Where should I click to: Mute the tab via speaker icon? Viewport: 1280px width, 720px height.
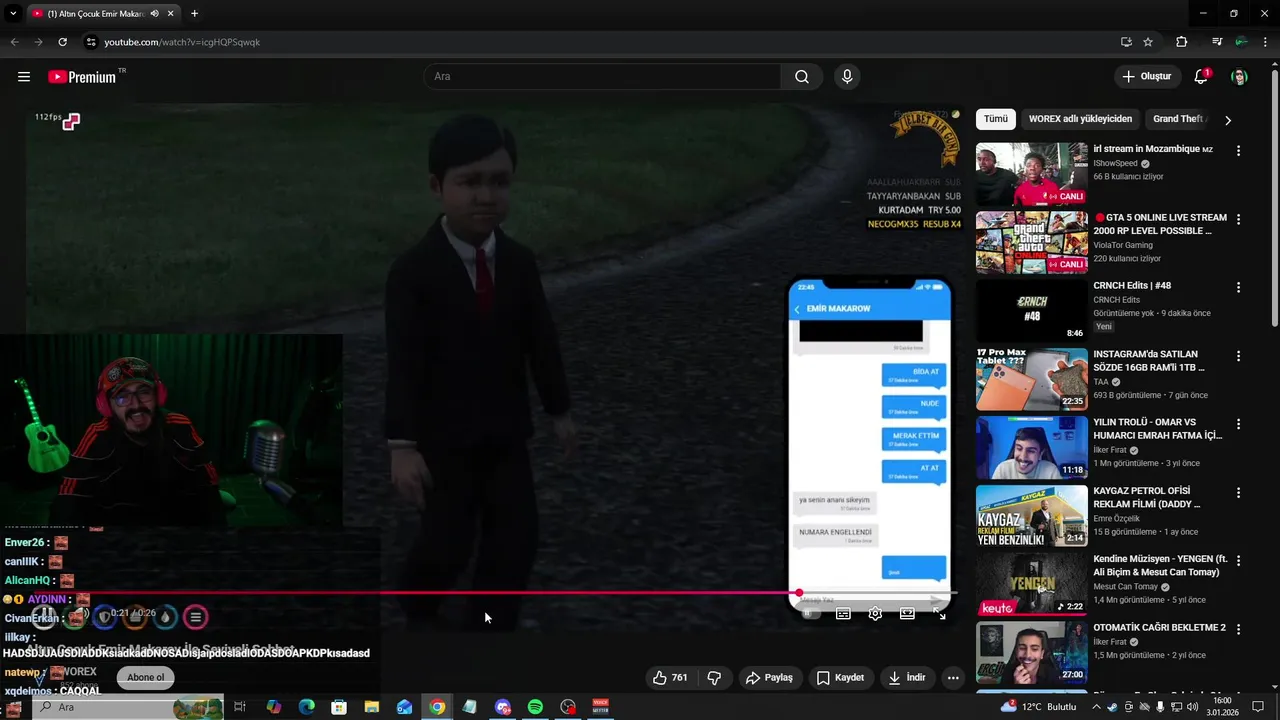point(155,14)
